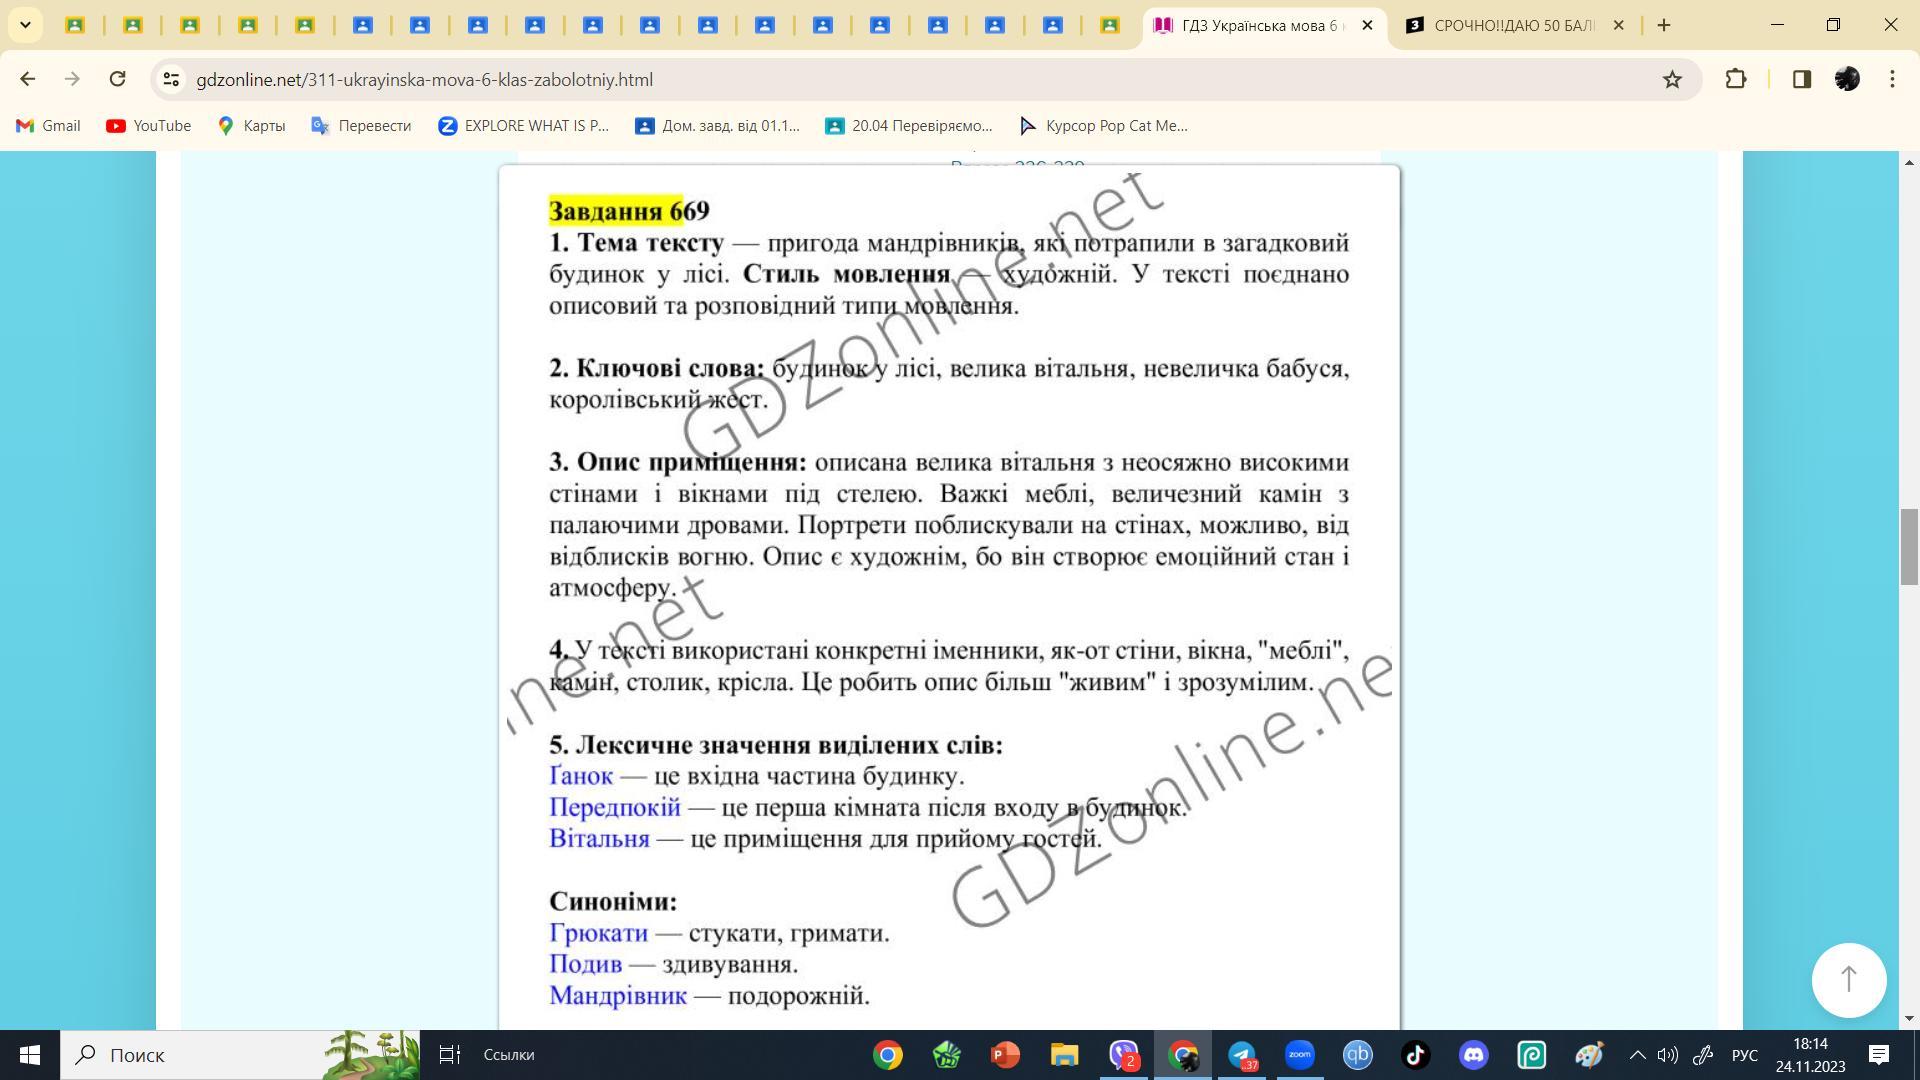The height and width of the screenshot is (1080, 1920).
Task: Open a new tab with plus button
Action: pyautogui.click(x=1664, y=25)
